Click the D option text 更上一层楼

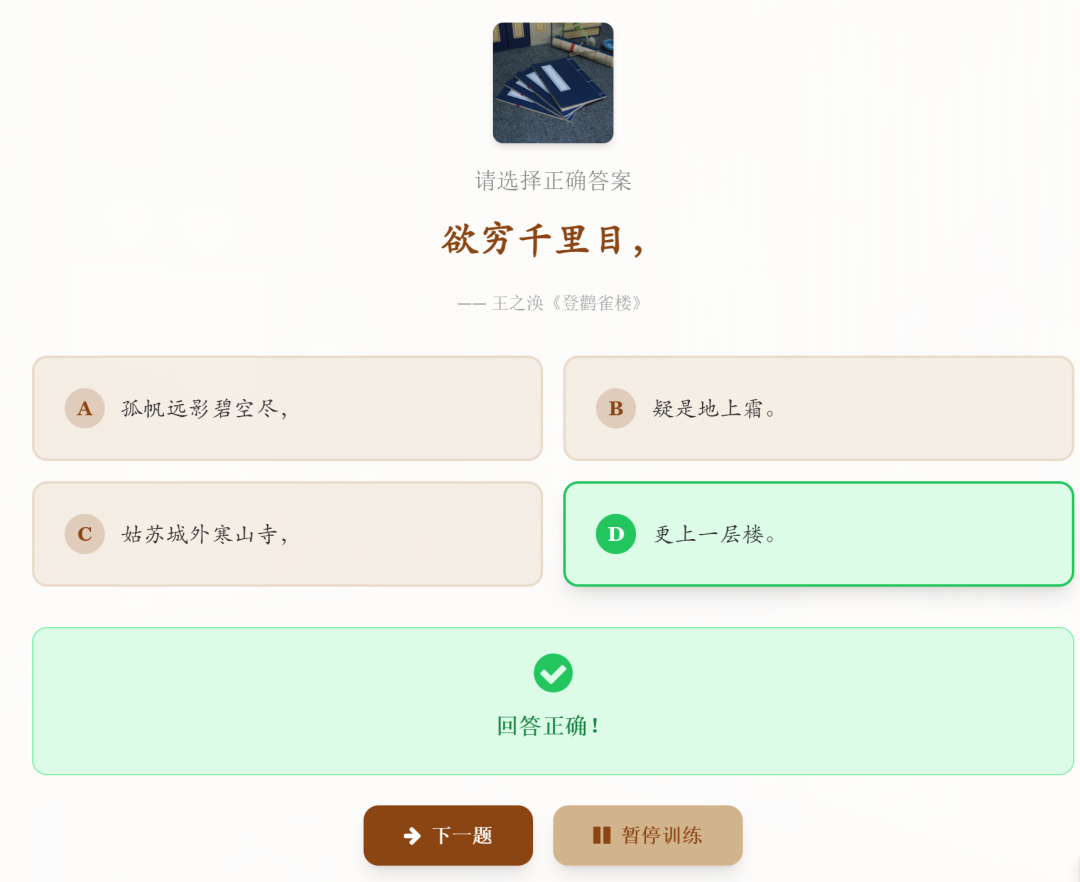click(x=712, y=533)
